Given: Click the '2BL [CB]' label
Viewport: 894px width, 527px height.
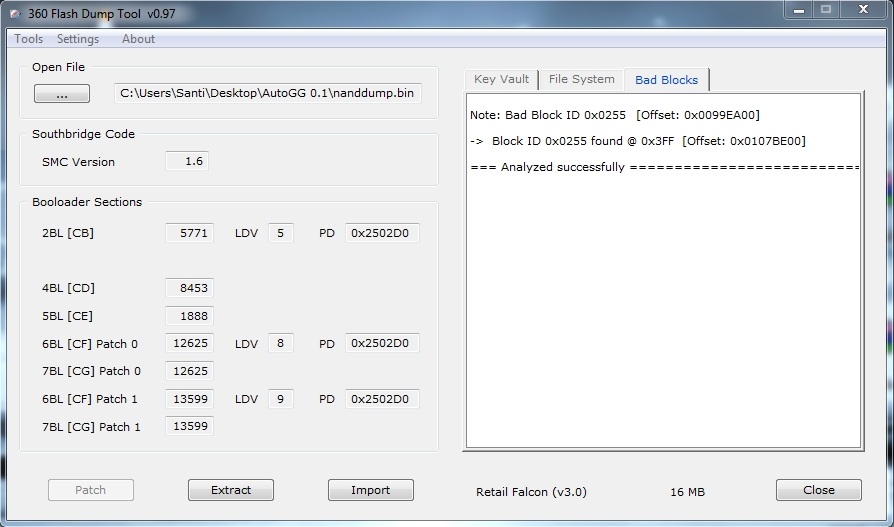Looking at the screenshot, I should point(68,233).
